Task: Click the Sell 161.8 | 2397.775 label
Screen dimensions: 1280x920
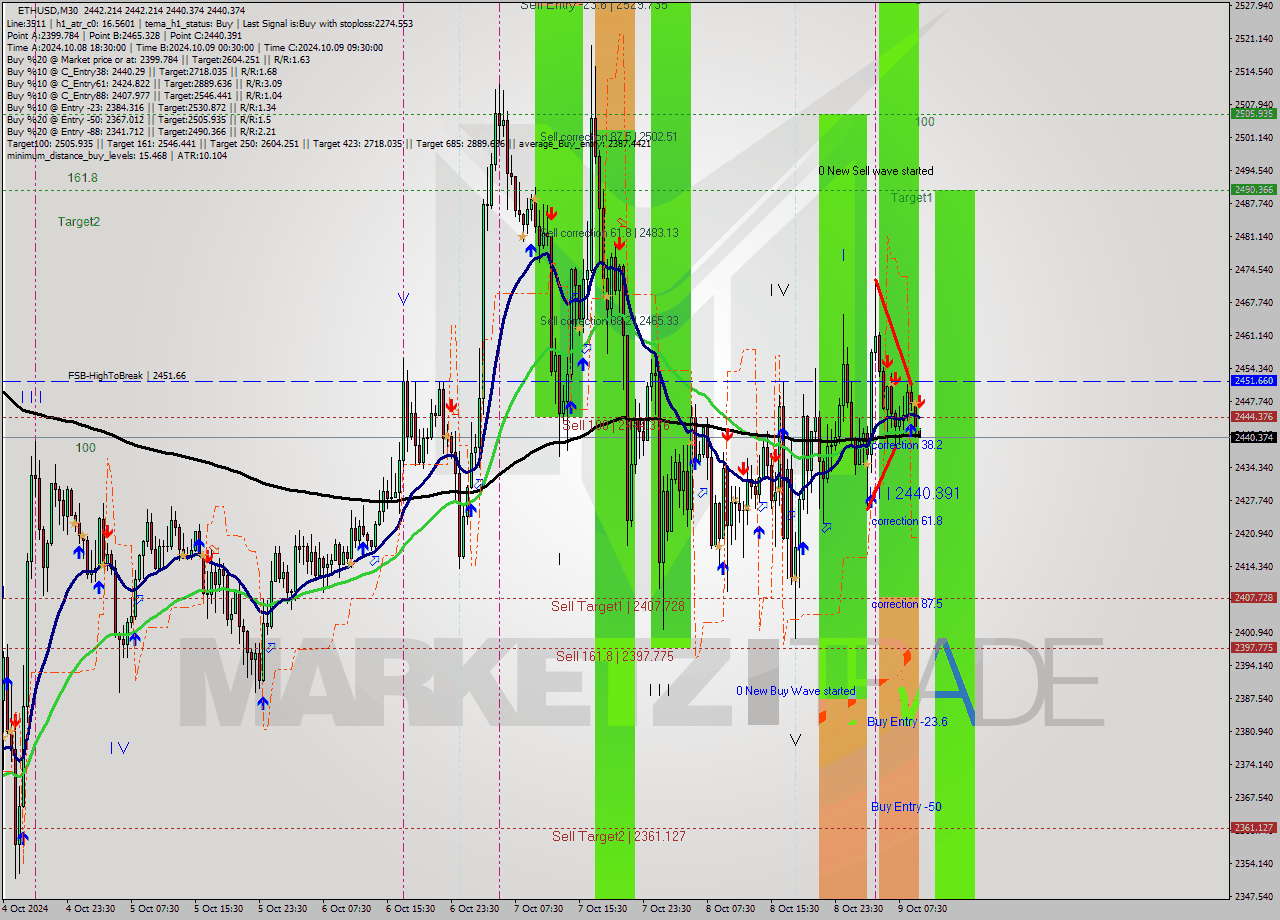Action: (615, 656)
